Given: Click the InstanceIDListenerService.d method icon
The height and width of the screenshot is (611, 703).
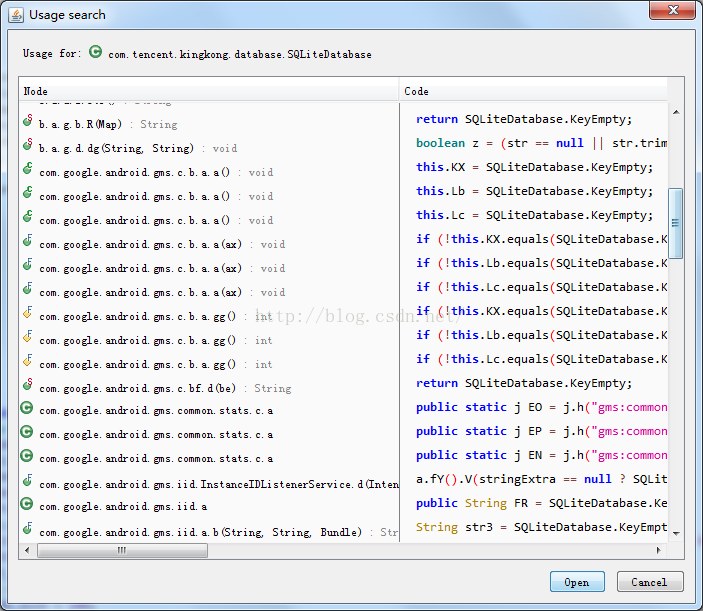Looking at the screenshot, I should pos(28,483).
